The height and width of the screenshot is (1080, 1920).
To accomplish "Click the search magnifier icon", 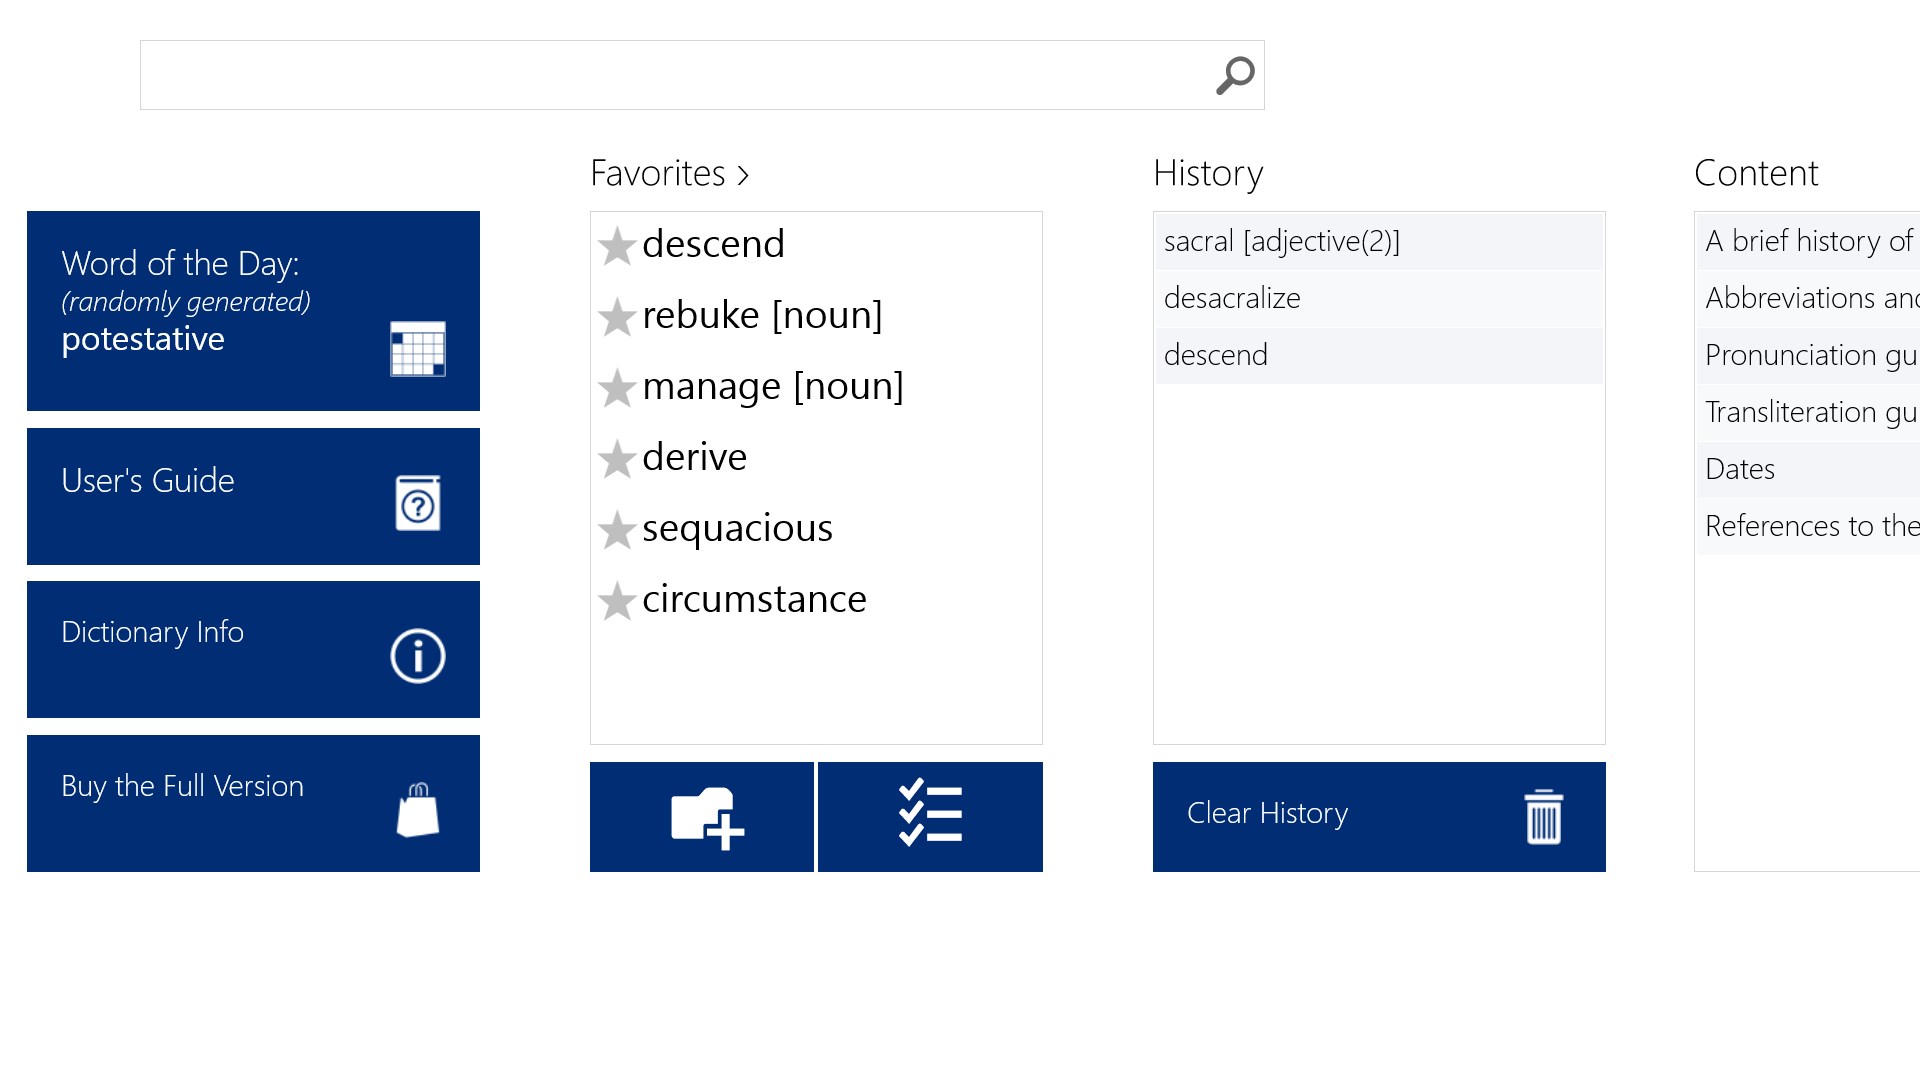I will (1235, 74).
